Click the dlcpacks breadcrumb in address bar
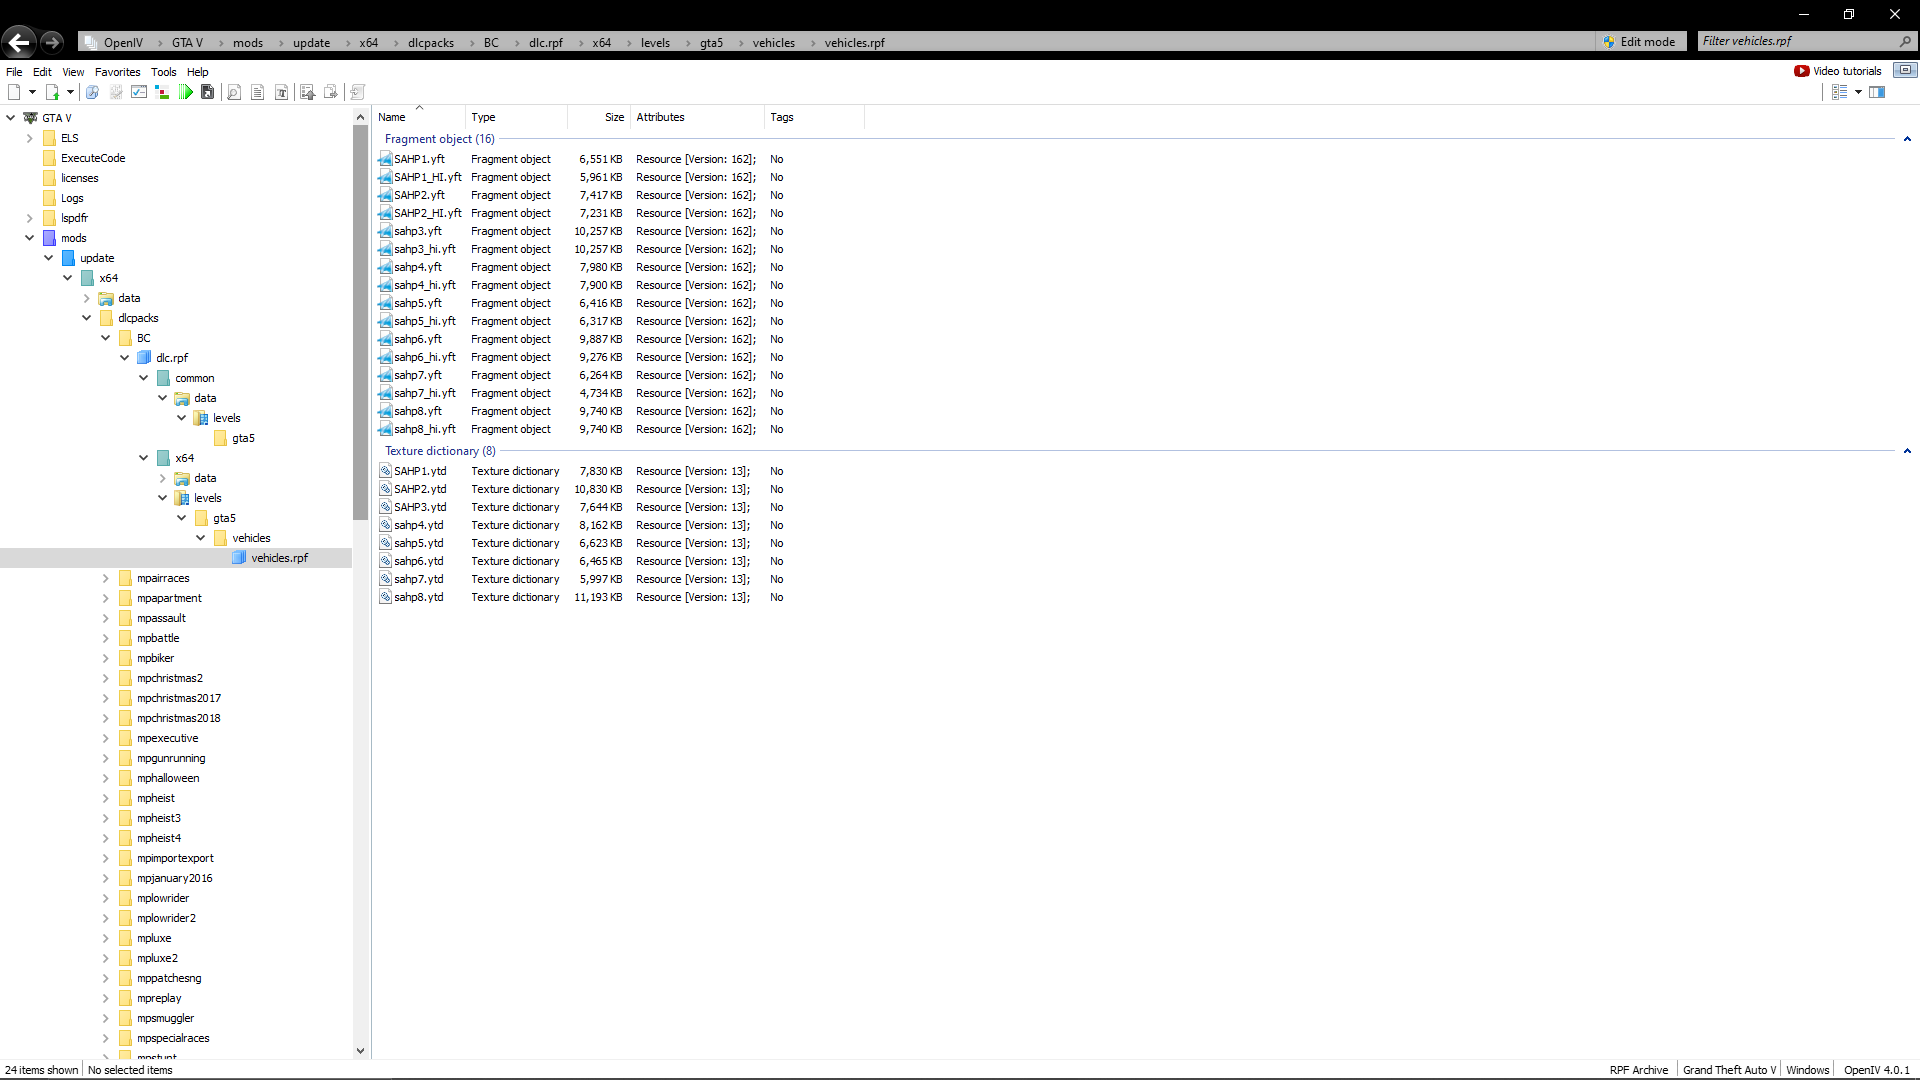 (x=430, y=43)
